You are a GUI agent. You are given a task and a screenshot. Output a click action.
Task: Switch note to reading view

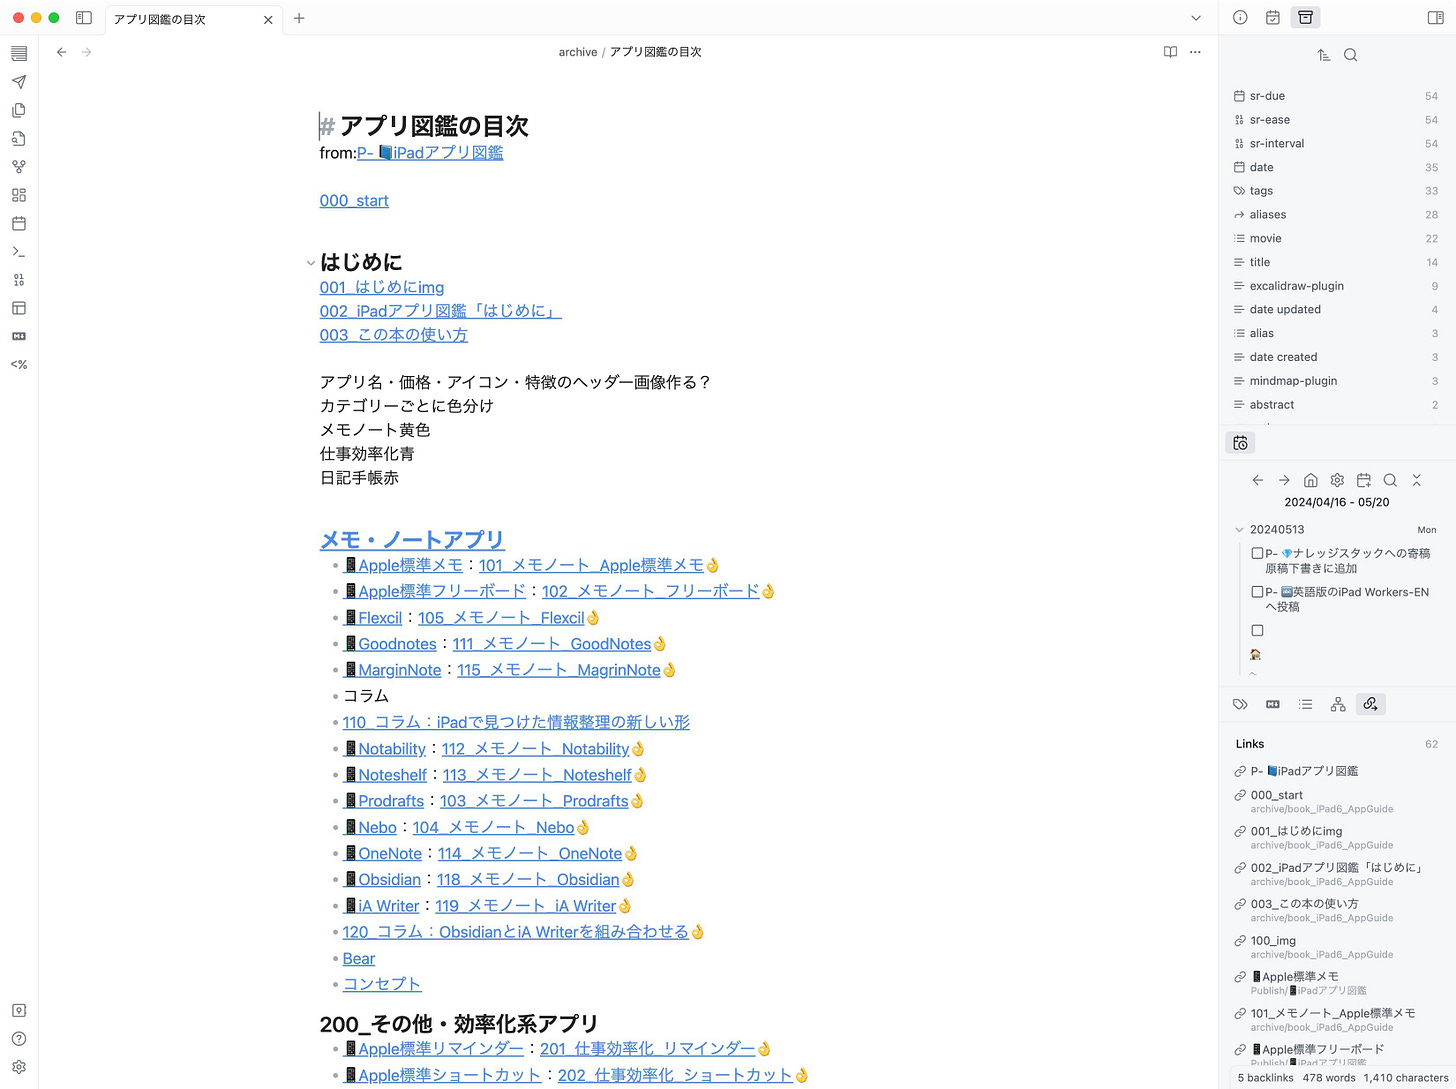pos(1170,52)
